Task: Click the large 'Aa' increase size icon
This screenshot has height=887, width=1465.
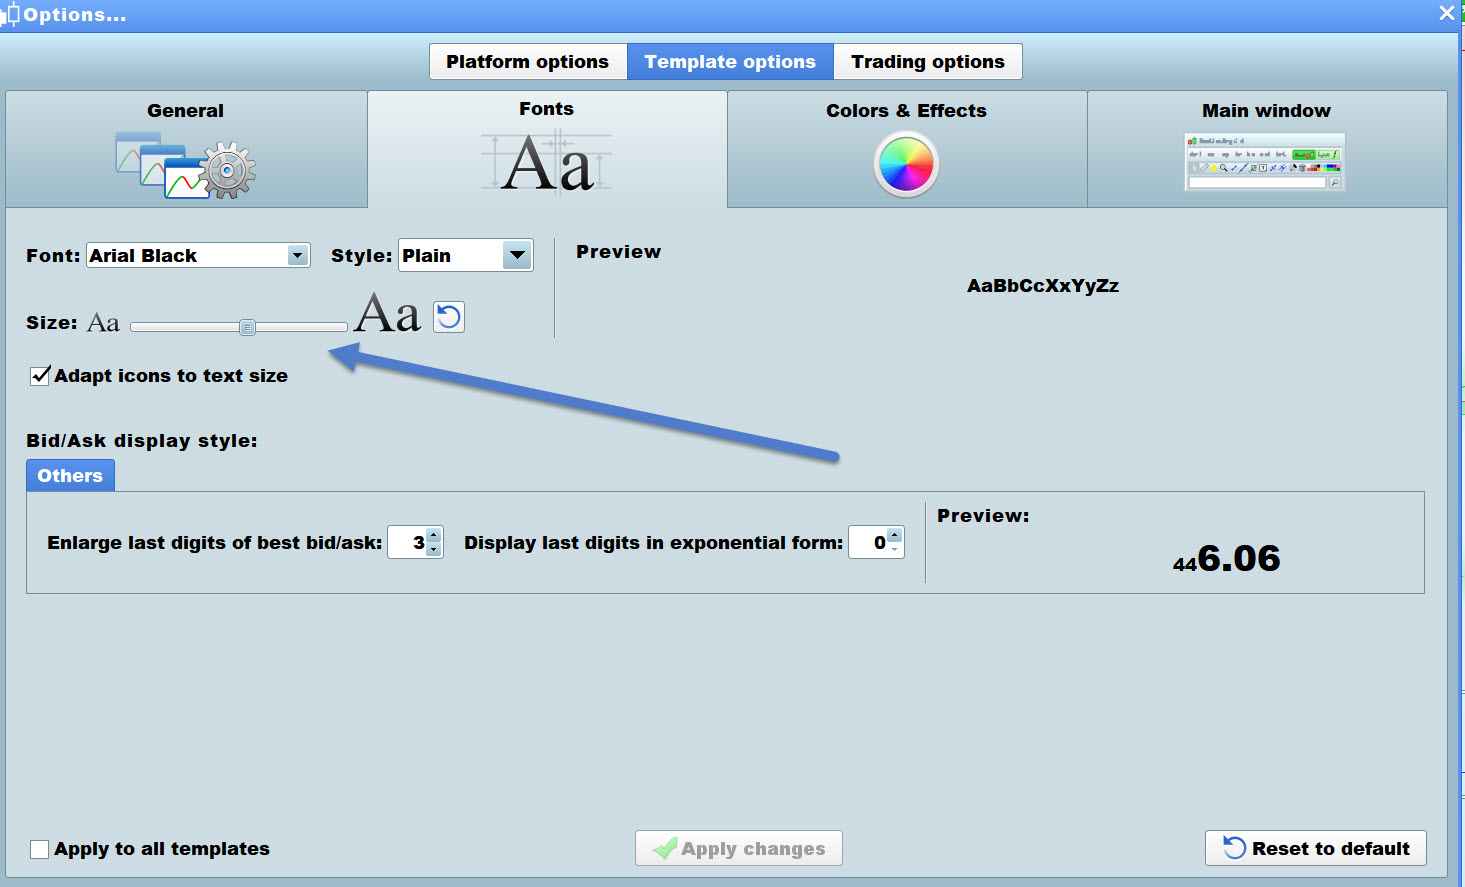Action: 387,314
